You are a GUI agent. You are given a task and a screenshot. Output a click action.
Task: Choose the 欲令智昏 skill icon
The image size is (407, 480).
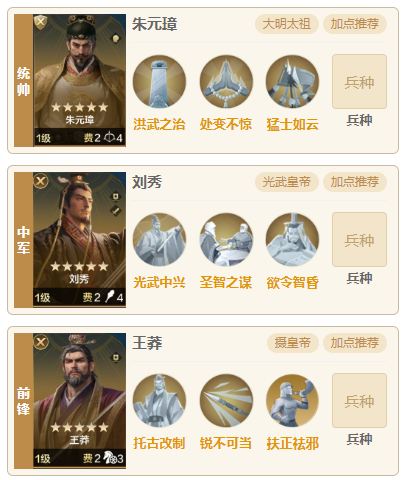tap(292, 239)
